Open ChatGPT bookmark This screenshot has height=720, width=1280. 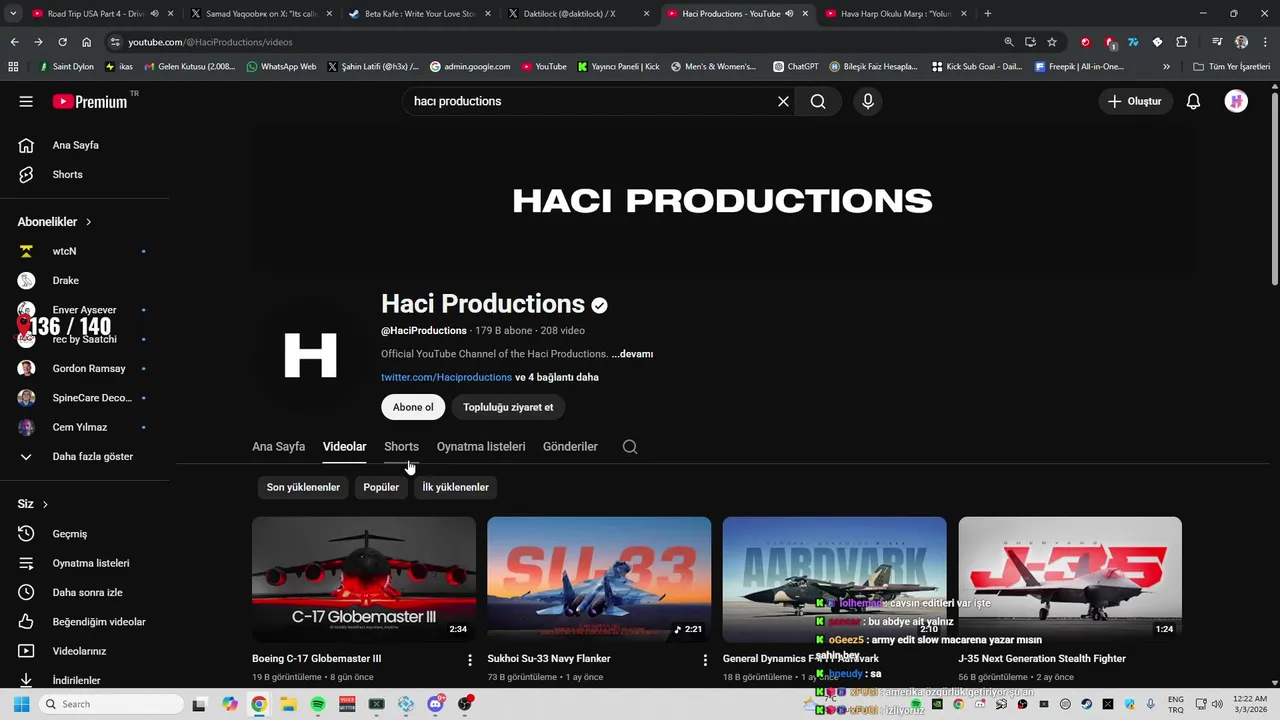tap(795, 66)
